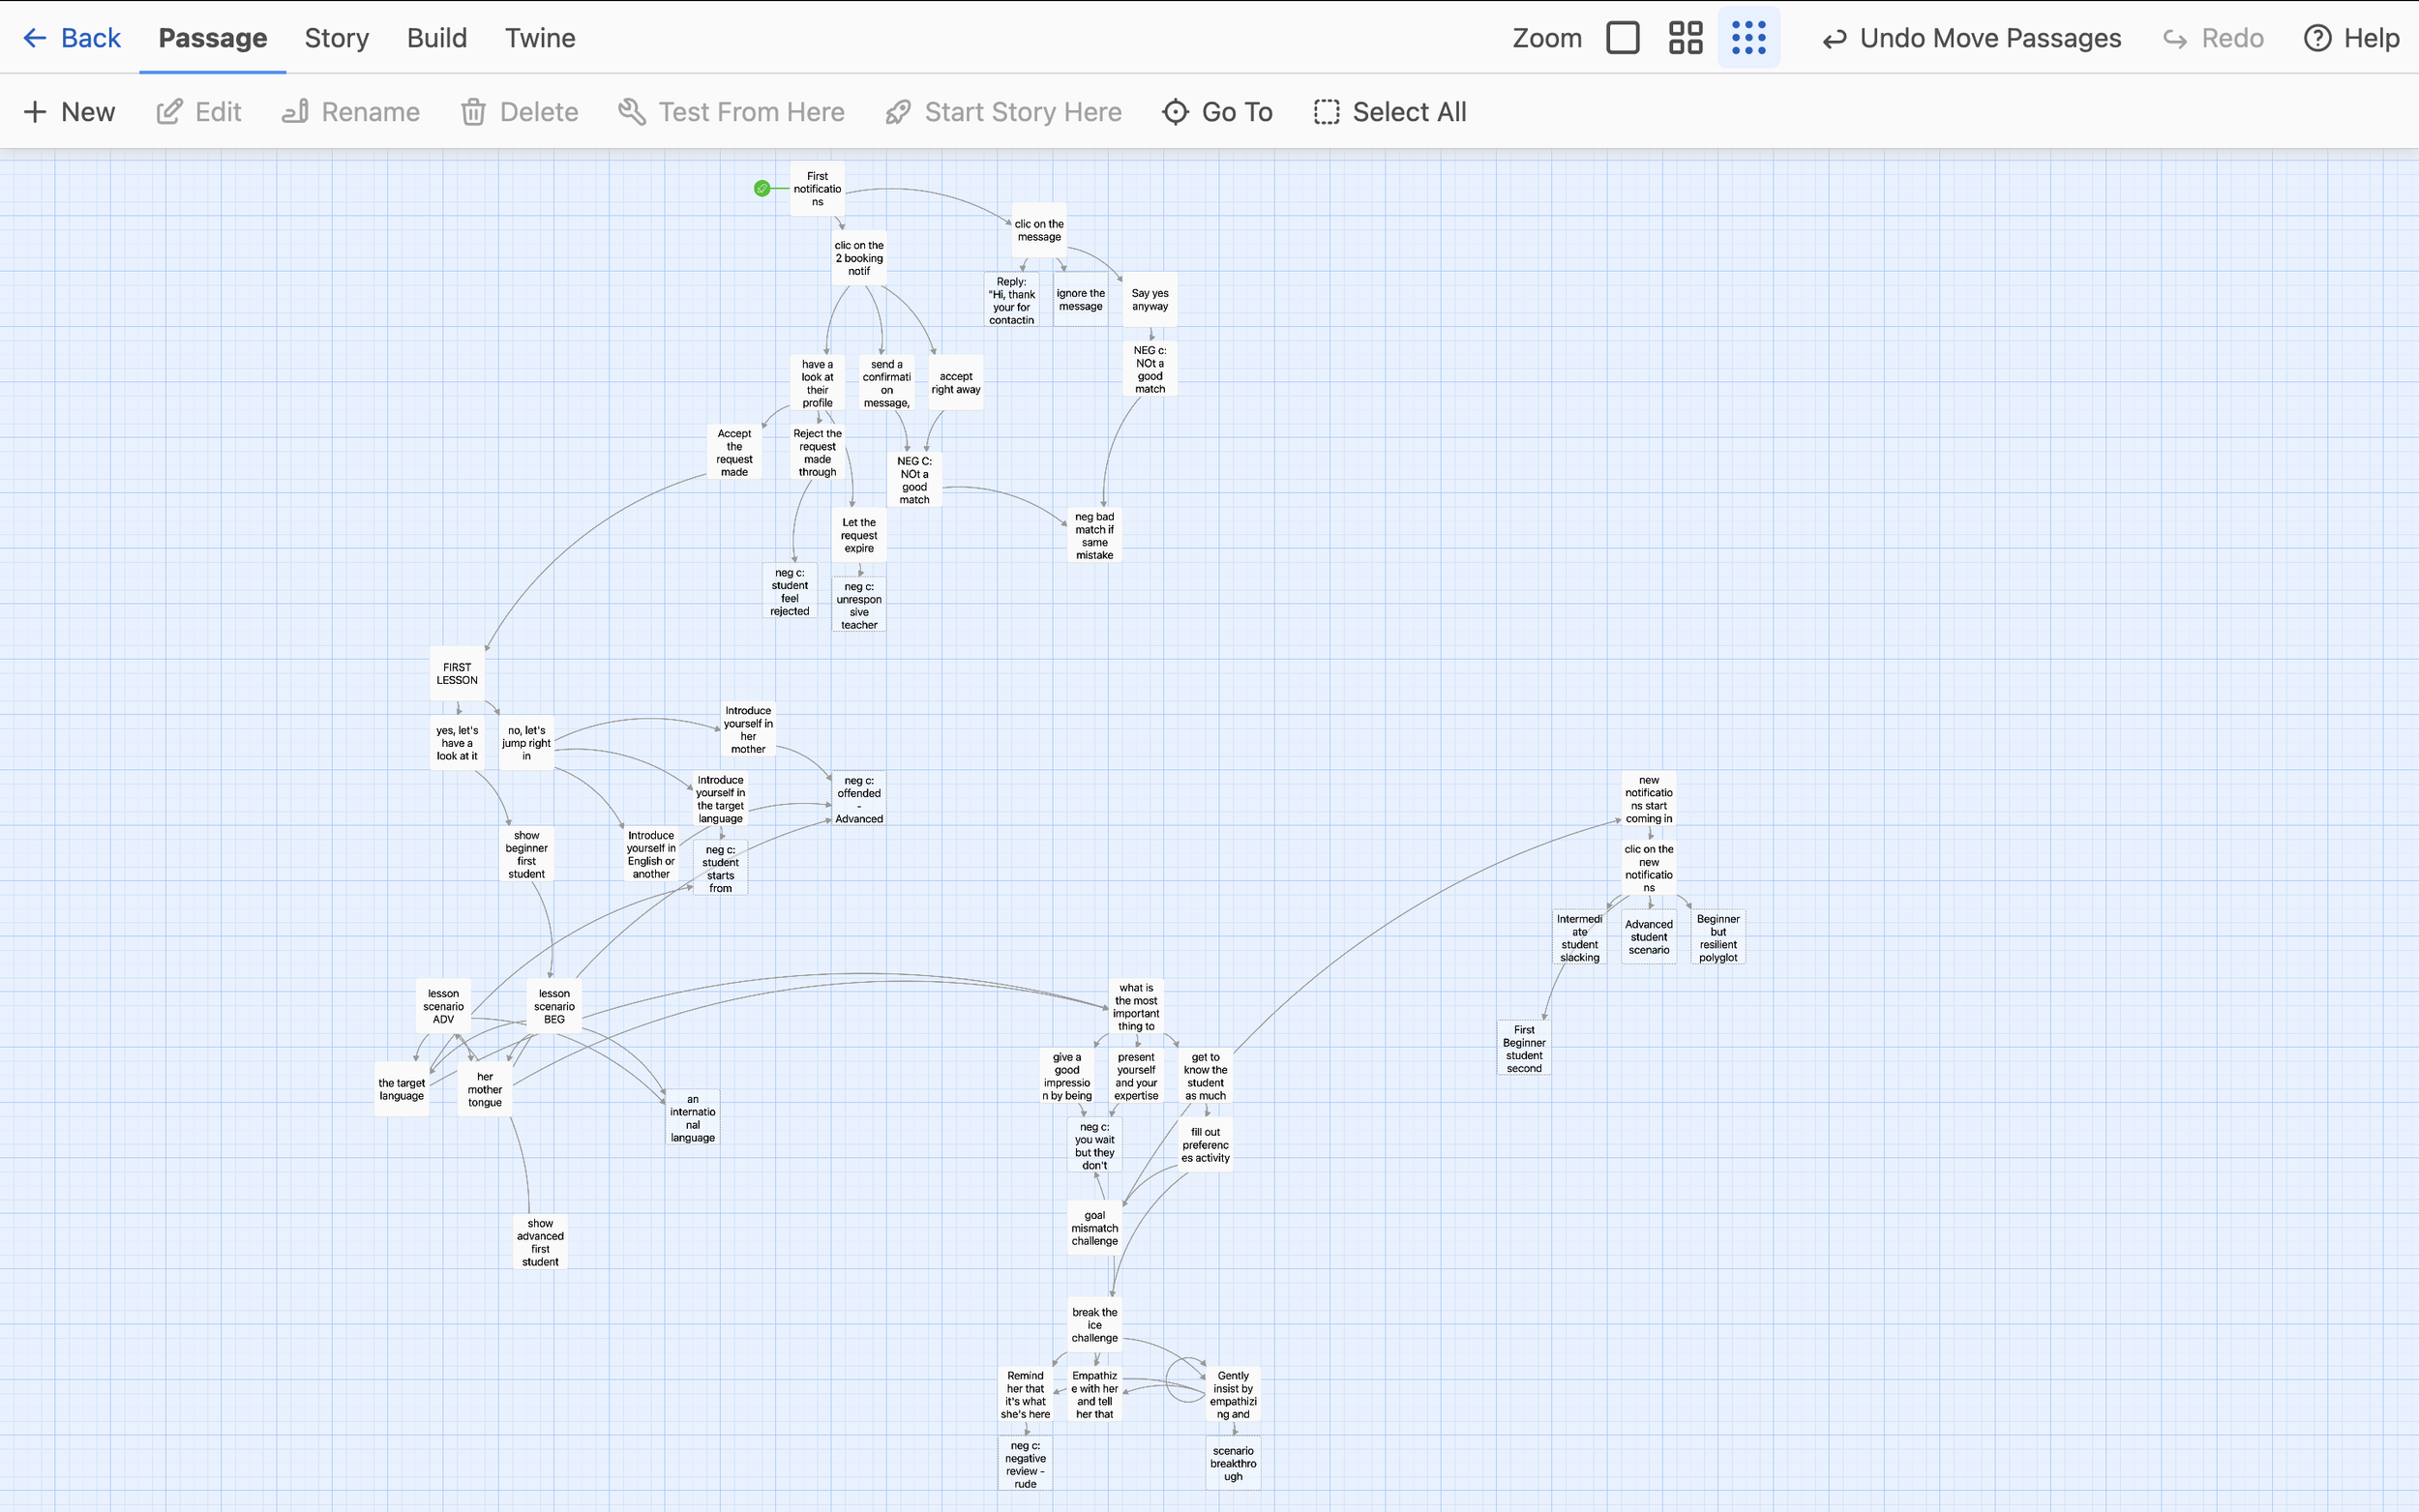Image resolution: width=2419 pixels, height=1512 pixels.
Task: Select the Passage tab
Action: click(213, 38)
